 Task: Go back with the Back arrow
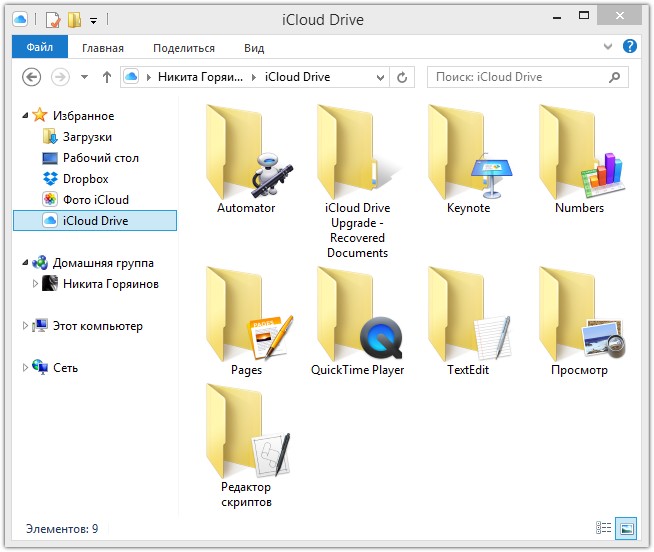click(x=31, y=77)
